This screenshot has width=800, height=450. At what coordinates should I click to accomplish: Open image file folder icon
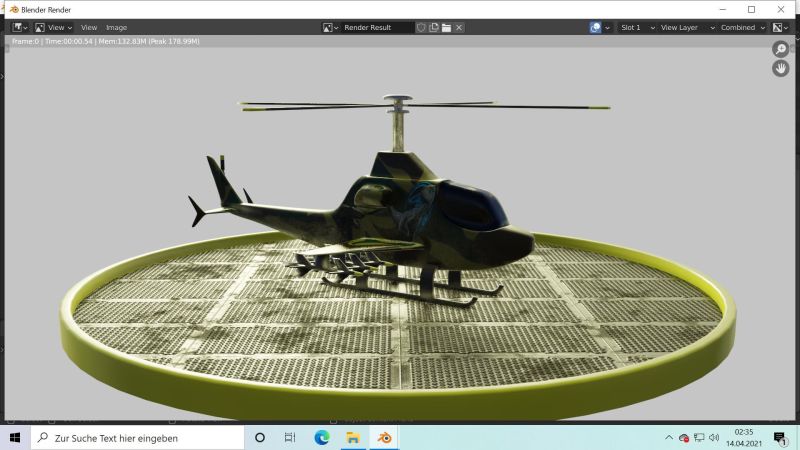tap(446, 28)
